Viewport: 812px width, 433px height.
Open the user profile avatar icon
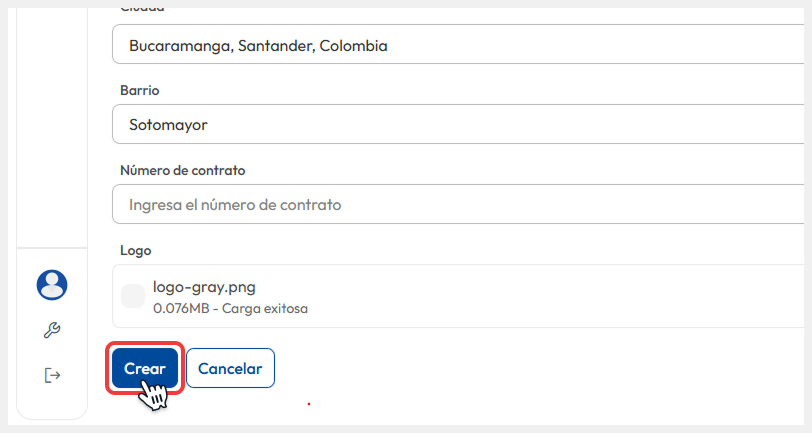coord(52,285)
